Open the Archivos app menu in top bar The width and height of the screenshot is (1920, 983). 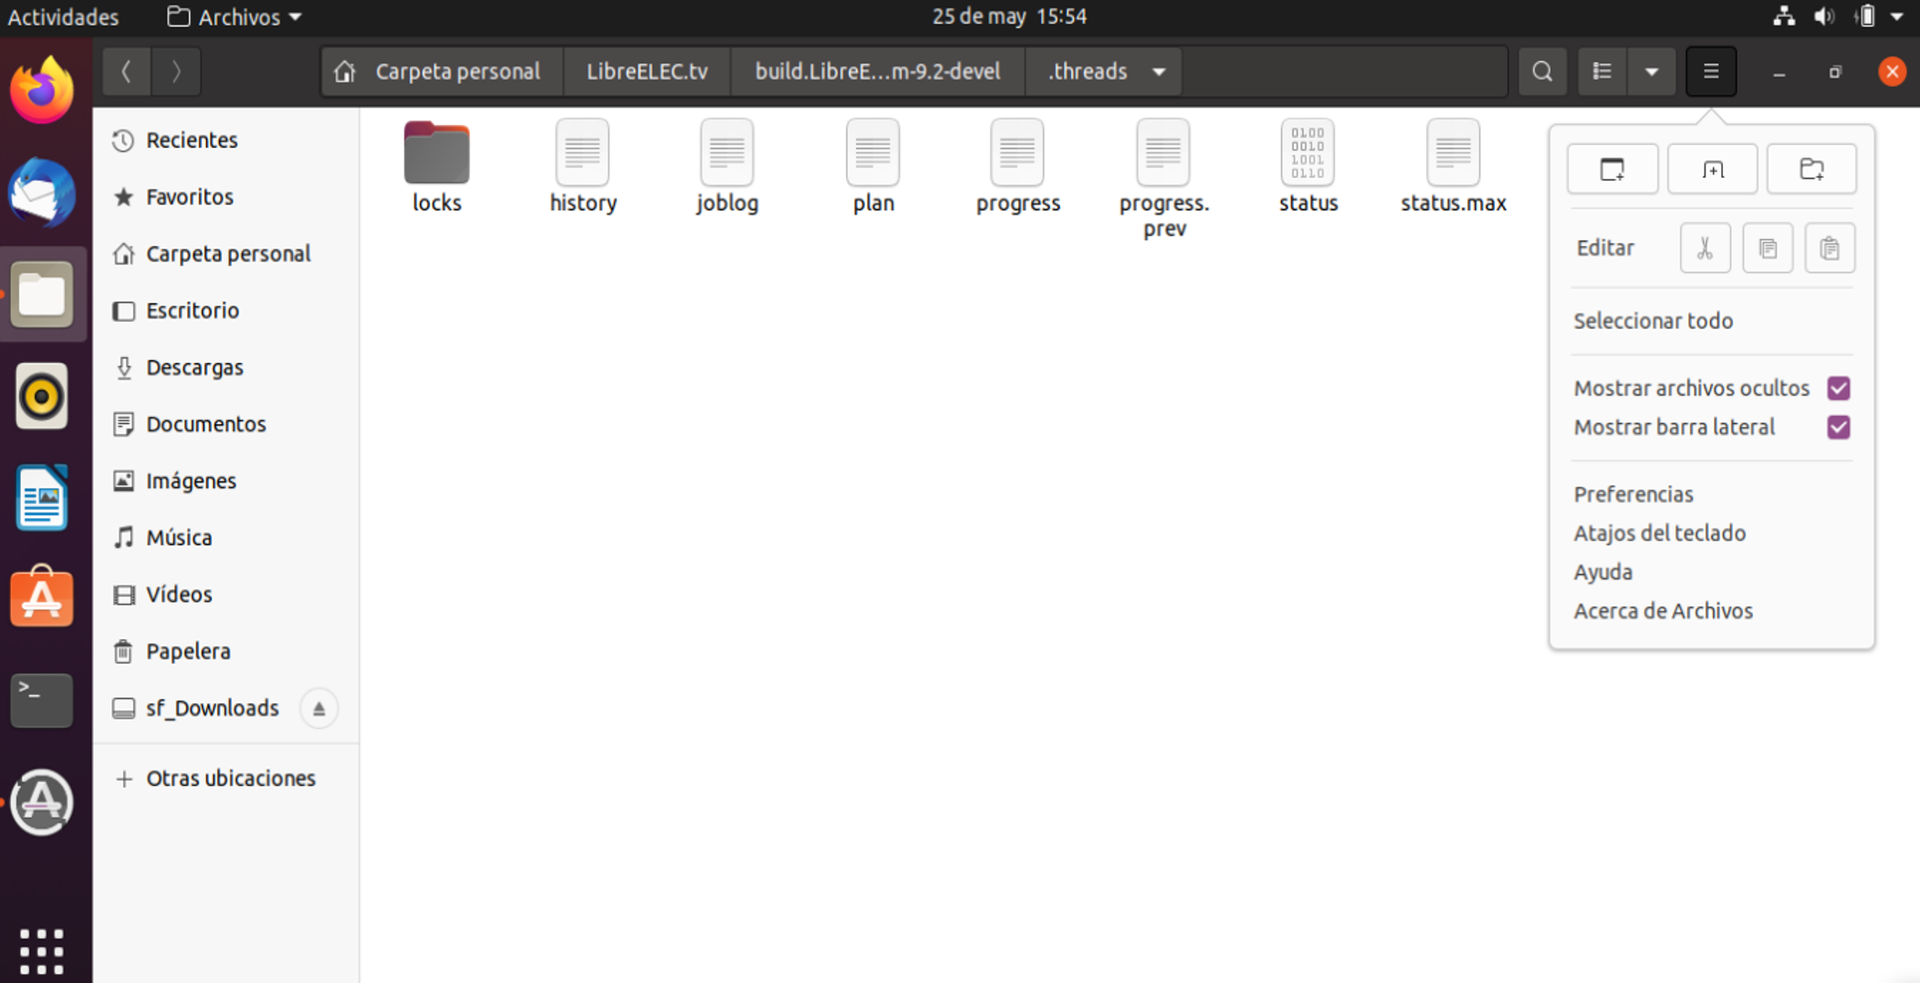(235, 17)
